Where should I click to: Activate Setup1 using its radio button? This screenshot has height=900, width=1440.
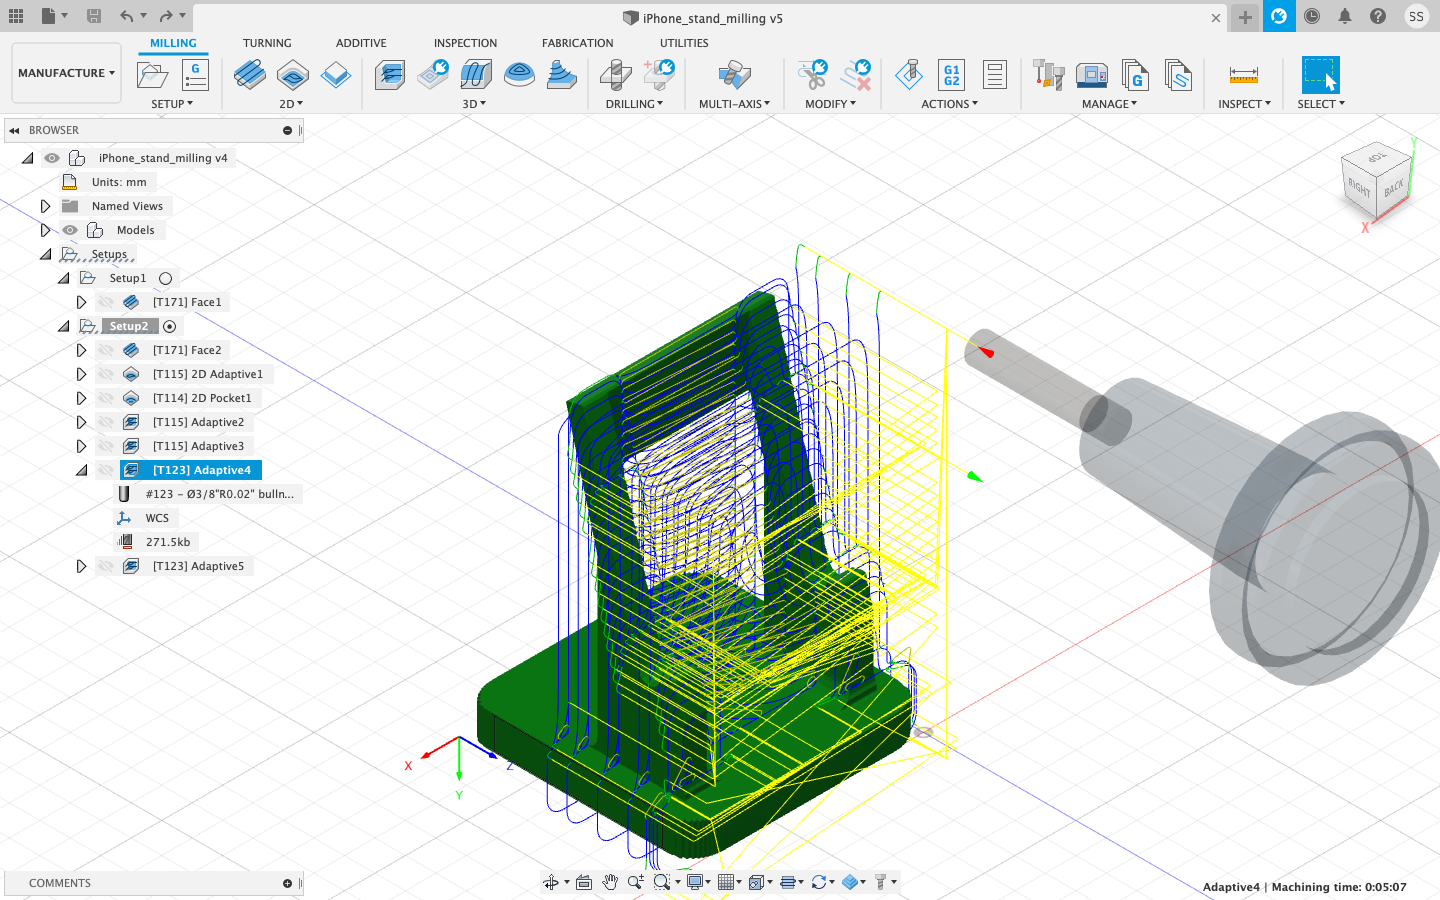166,279
